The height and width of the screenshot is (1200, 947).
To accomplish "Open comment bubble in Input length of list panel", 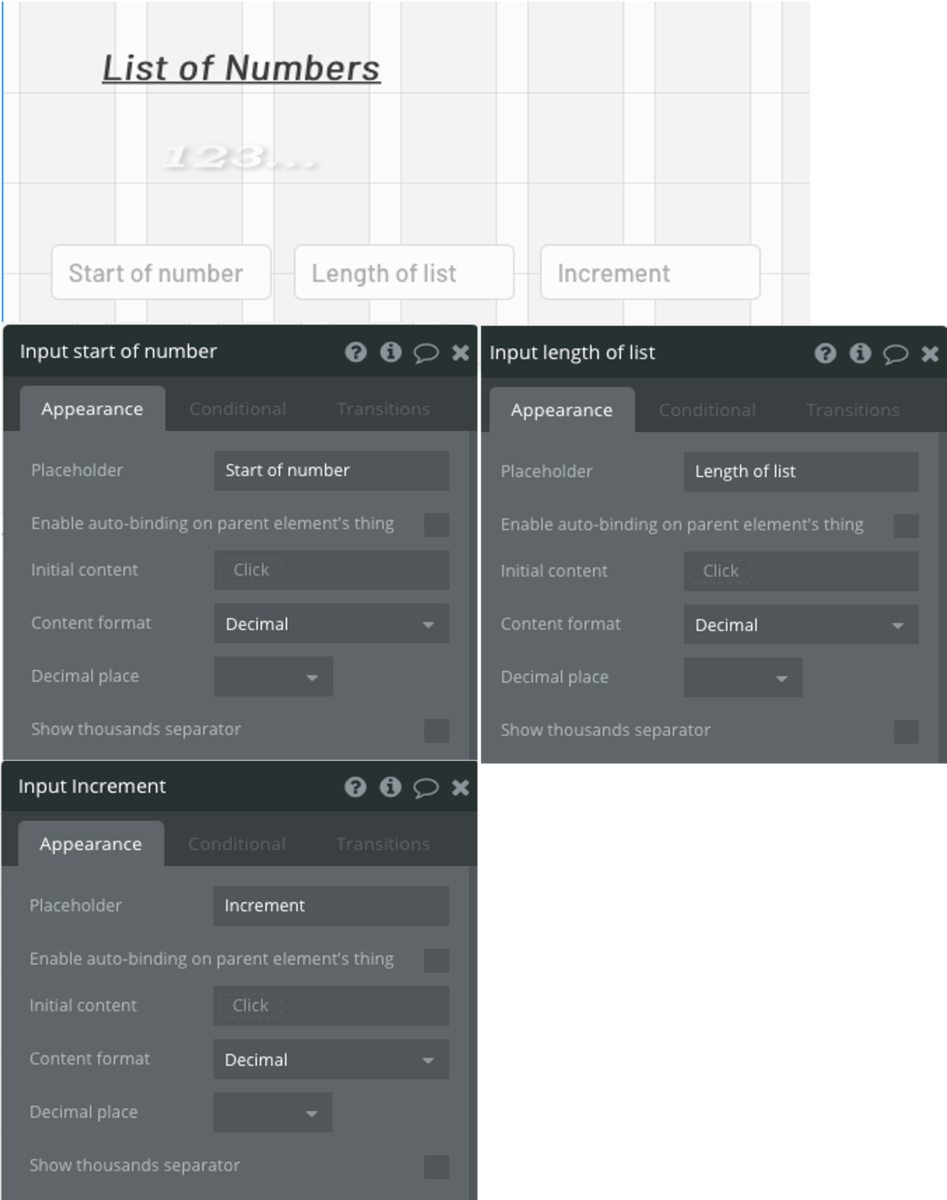I will click(895, 354).
